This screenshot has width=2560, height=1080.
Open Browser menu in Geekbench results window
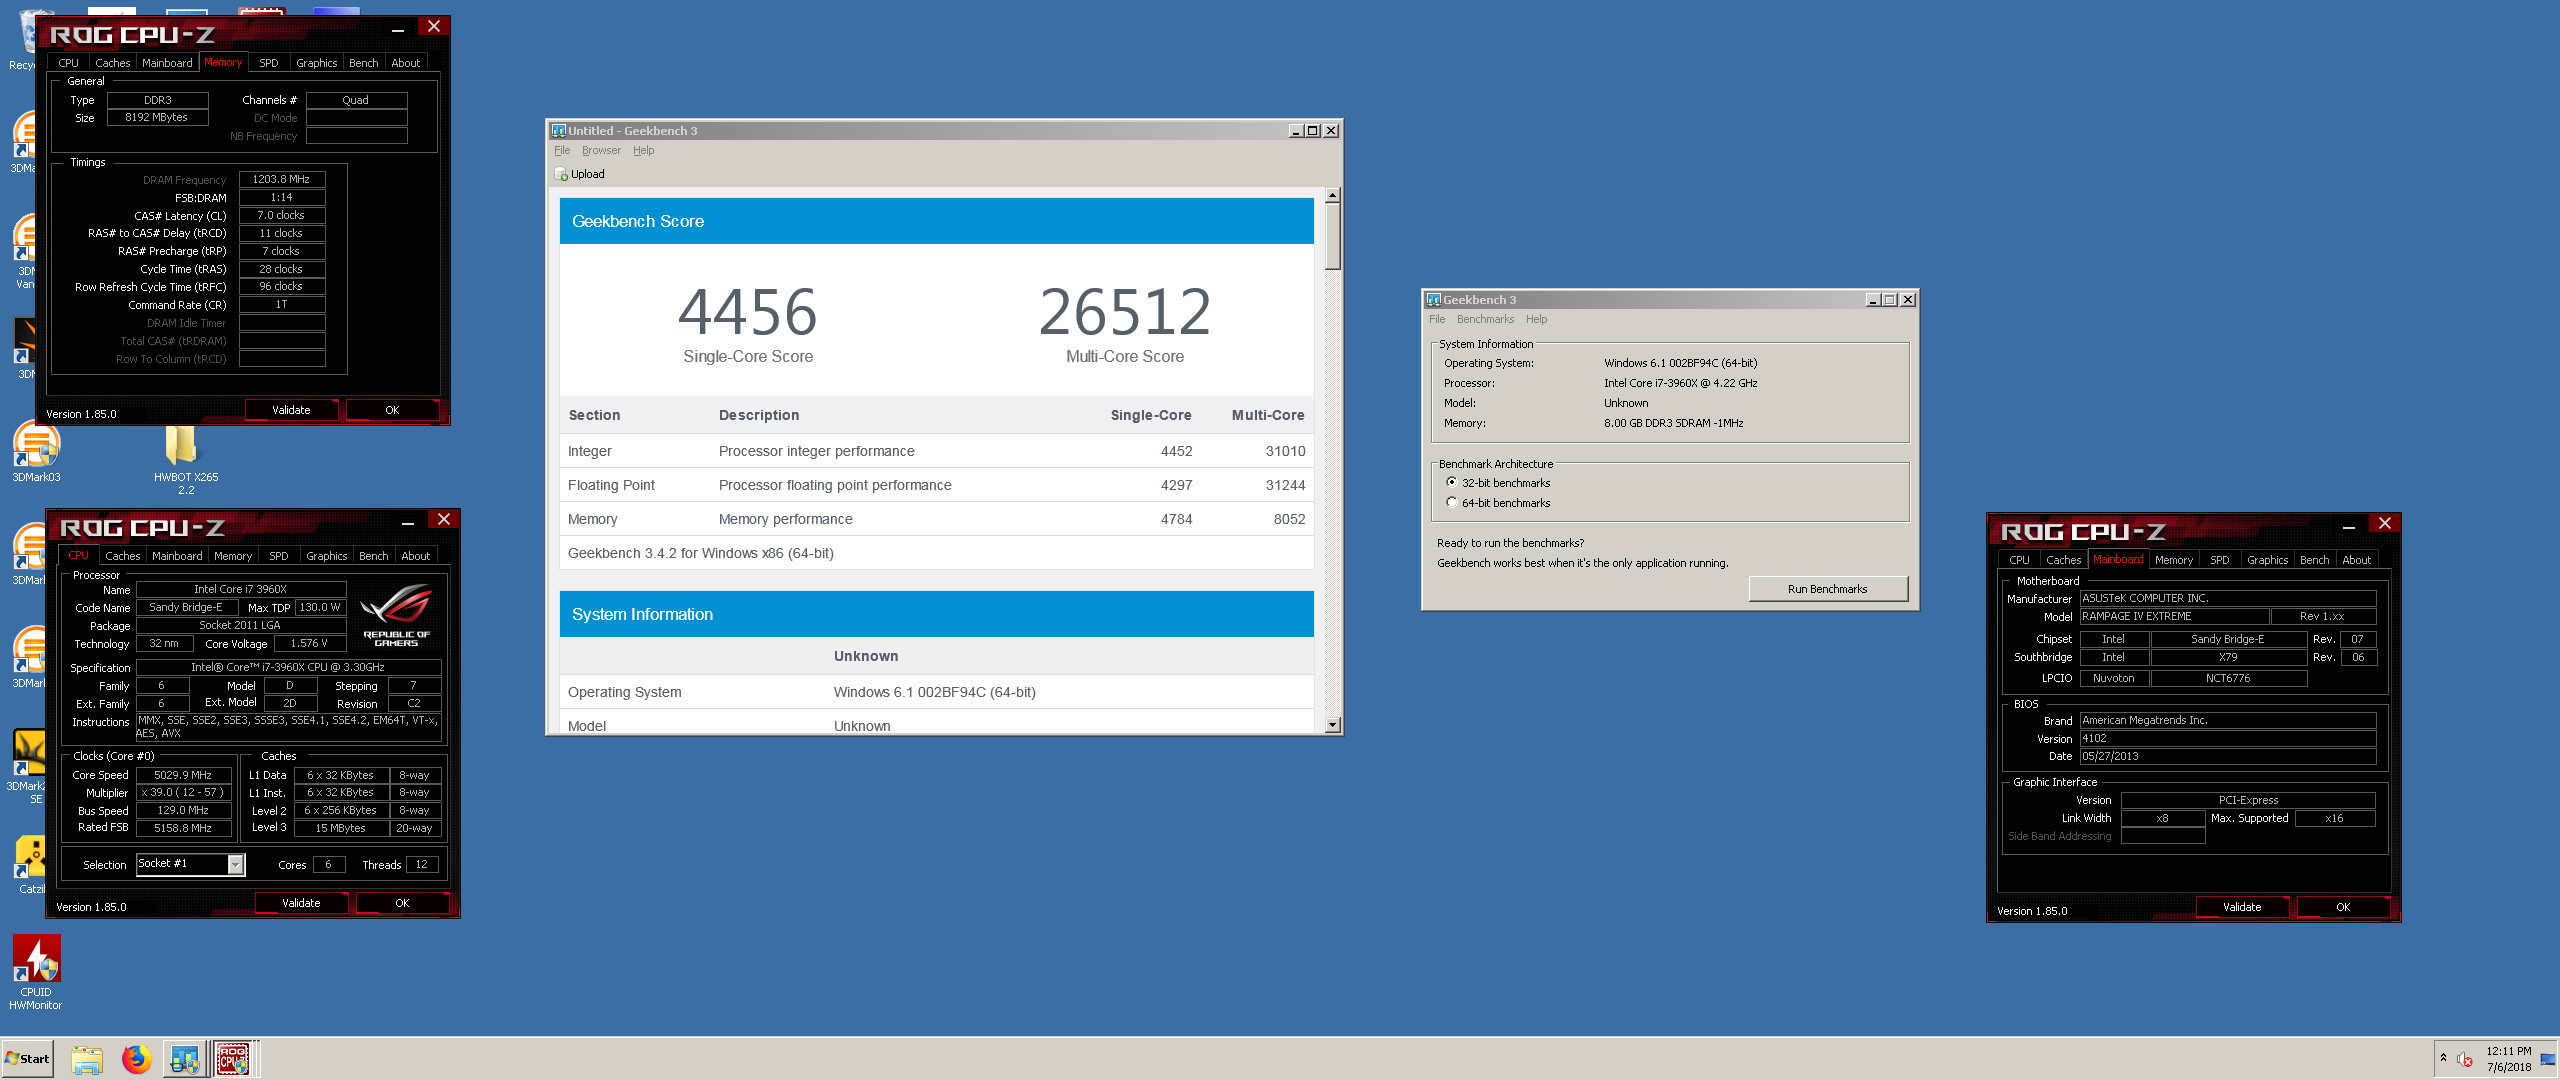601,150
